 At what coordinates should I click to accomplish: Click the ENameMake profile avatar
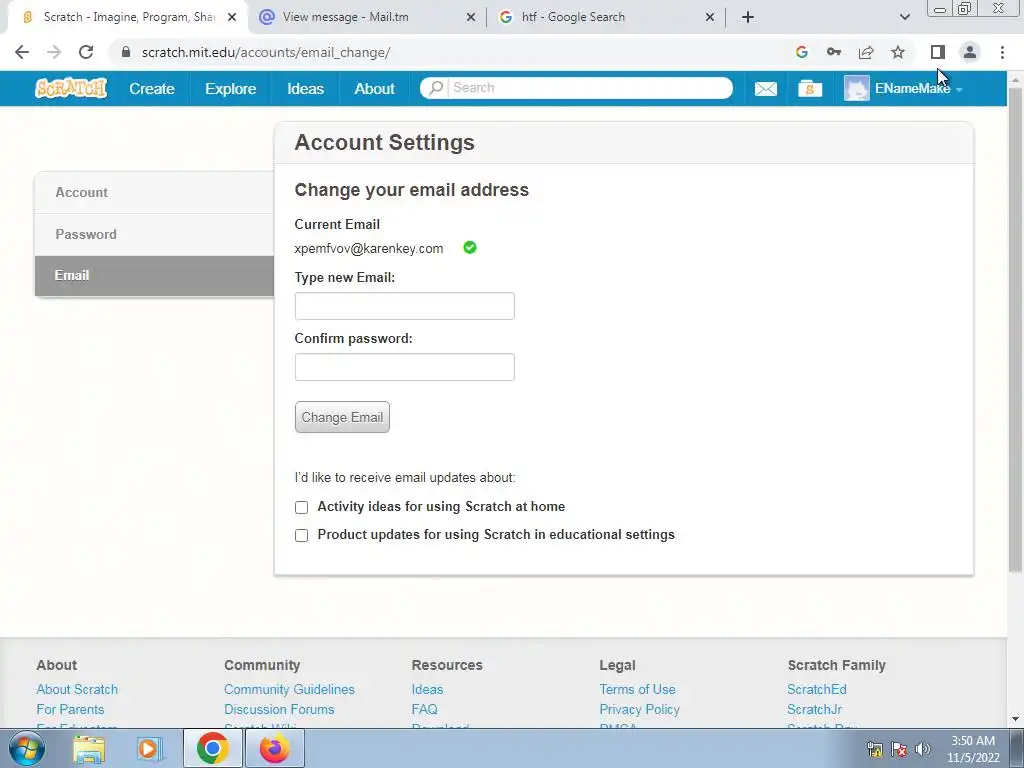pos(856,88)
